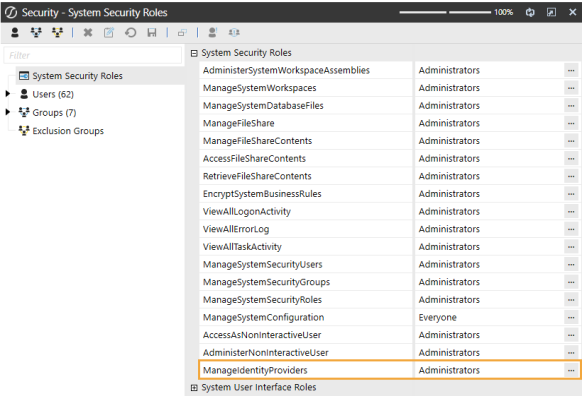582x396 pixels.
Task: Open ellipsis for AccessAsNonInteractiveUser row
Action: coord(571,335)
